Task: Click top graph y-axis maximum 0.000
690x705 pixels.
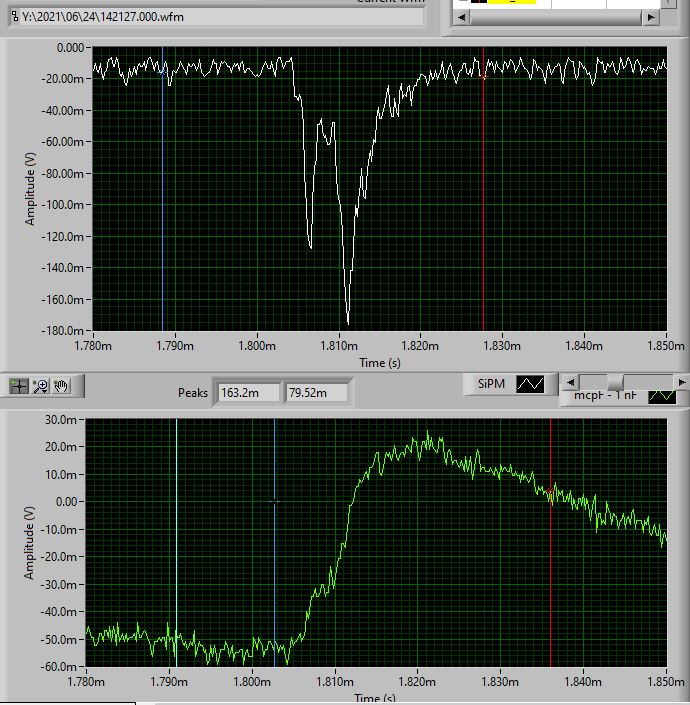Action: coord(70,47)
